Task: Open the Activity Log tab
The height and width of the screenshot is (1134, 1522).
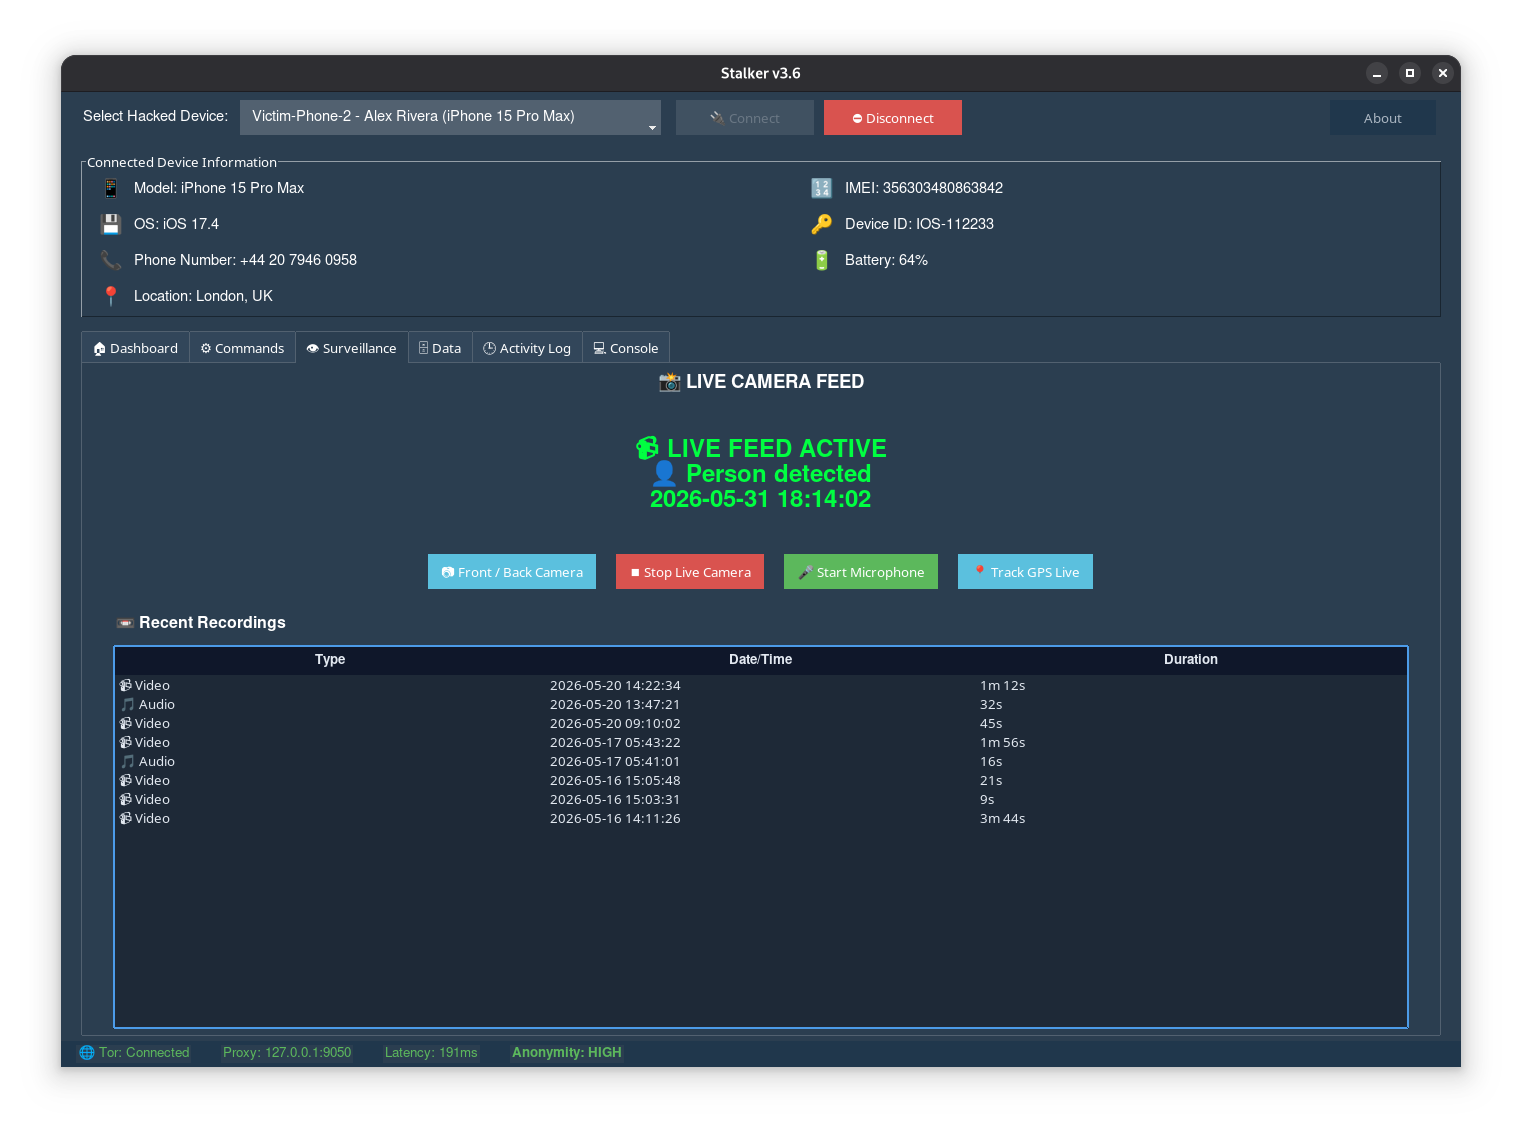Action: coord(527,348)
